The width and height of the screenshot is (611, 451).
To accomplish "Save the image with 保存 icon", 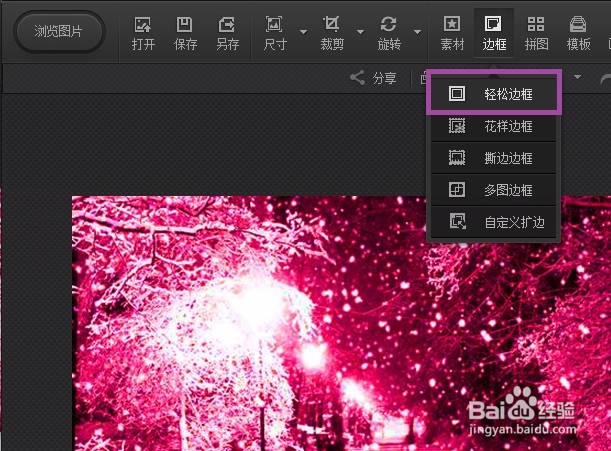I will 185,34.
